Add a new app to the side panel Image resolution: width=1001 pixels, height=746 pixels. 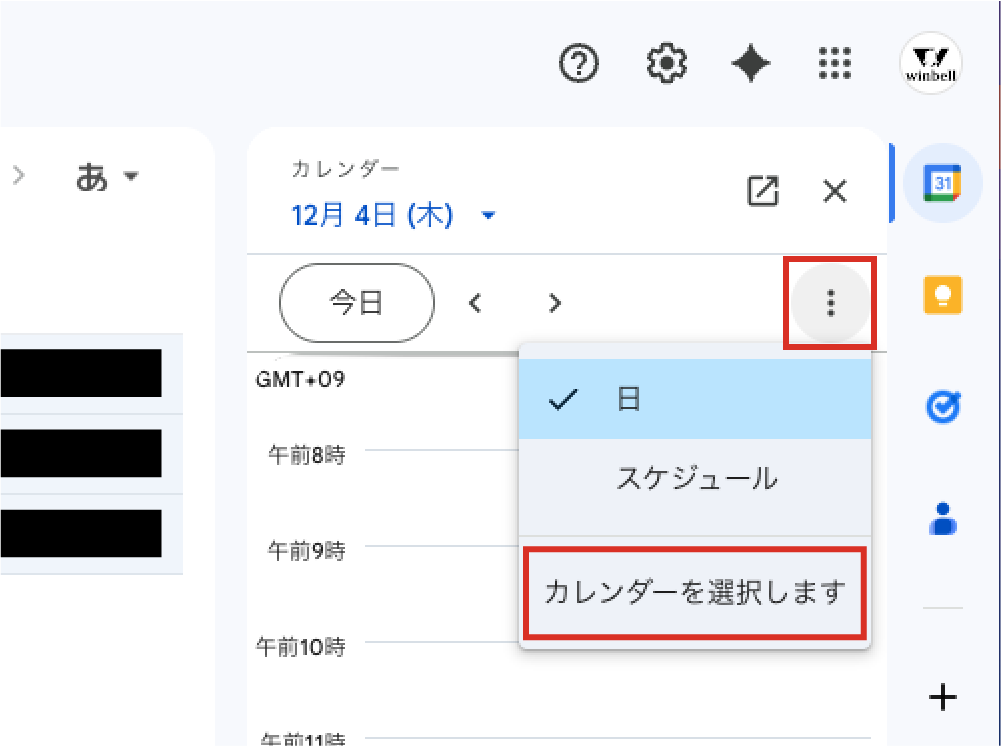click(941, 697)
